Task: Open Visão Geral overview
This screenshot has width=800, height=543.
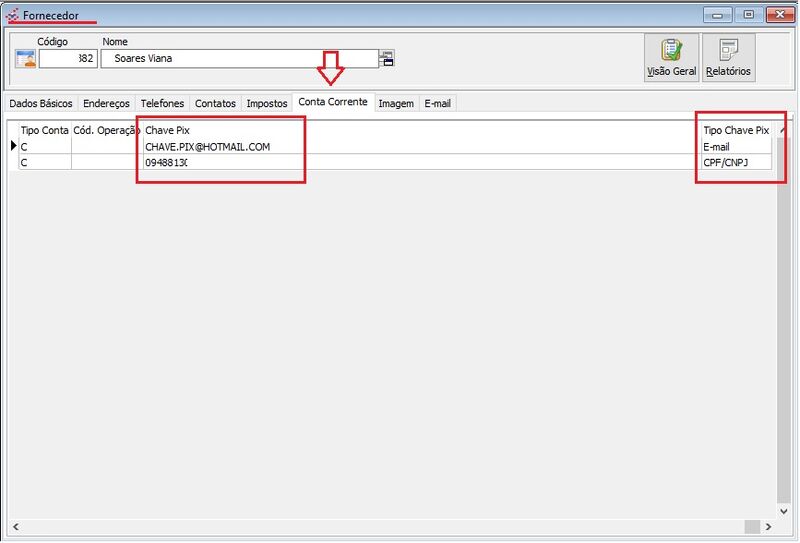Action: pos(671,58)
